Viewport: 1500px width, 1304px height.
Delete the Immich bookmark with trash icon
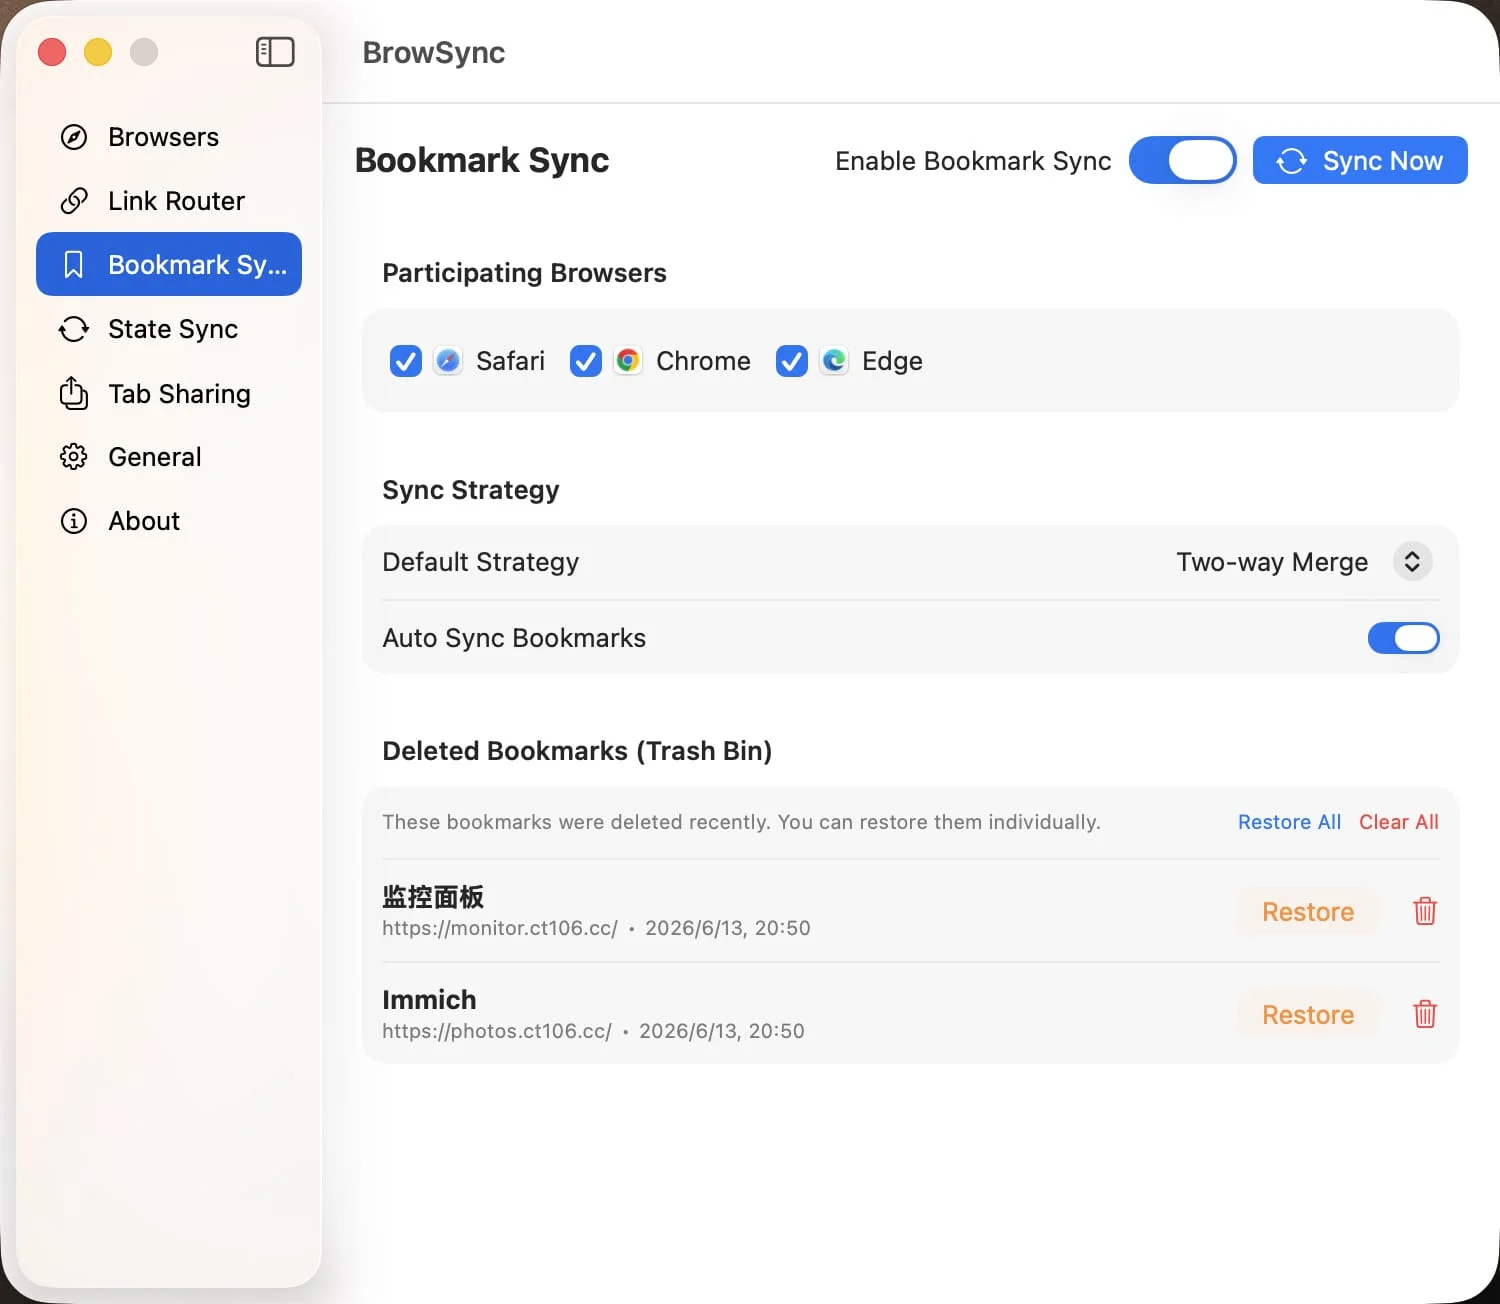(x=1425, y=1014)
